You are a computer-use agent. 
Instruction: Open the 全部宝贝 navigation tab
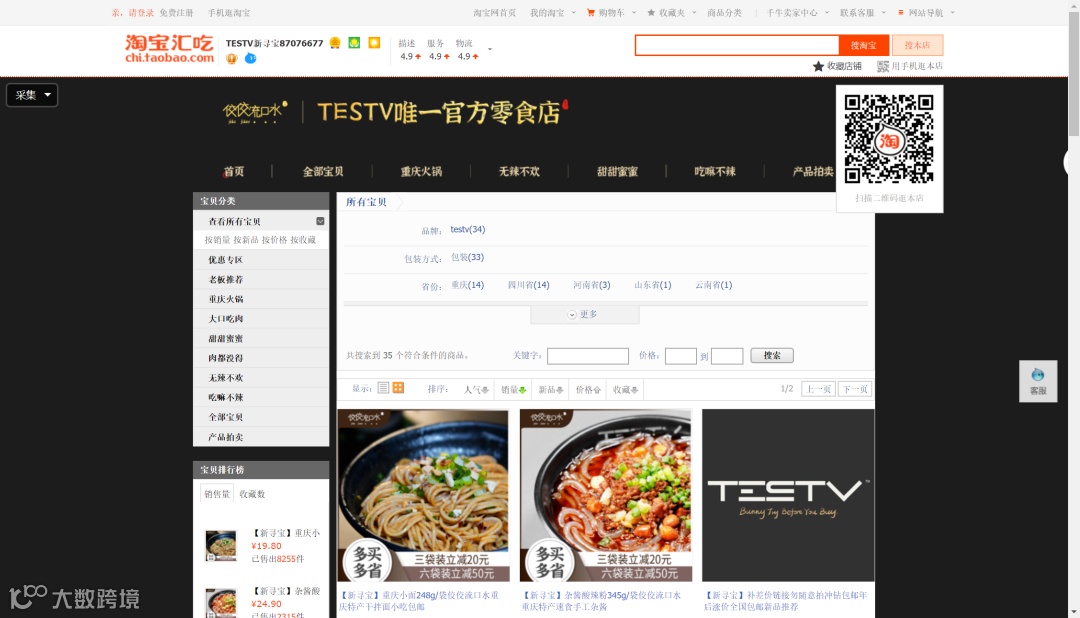tap(323, 171)
